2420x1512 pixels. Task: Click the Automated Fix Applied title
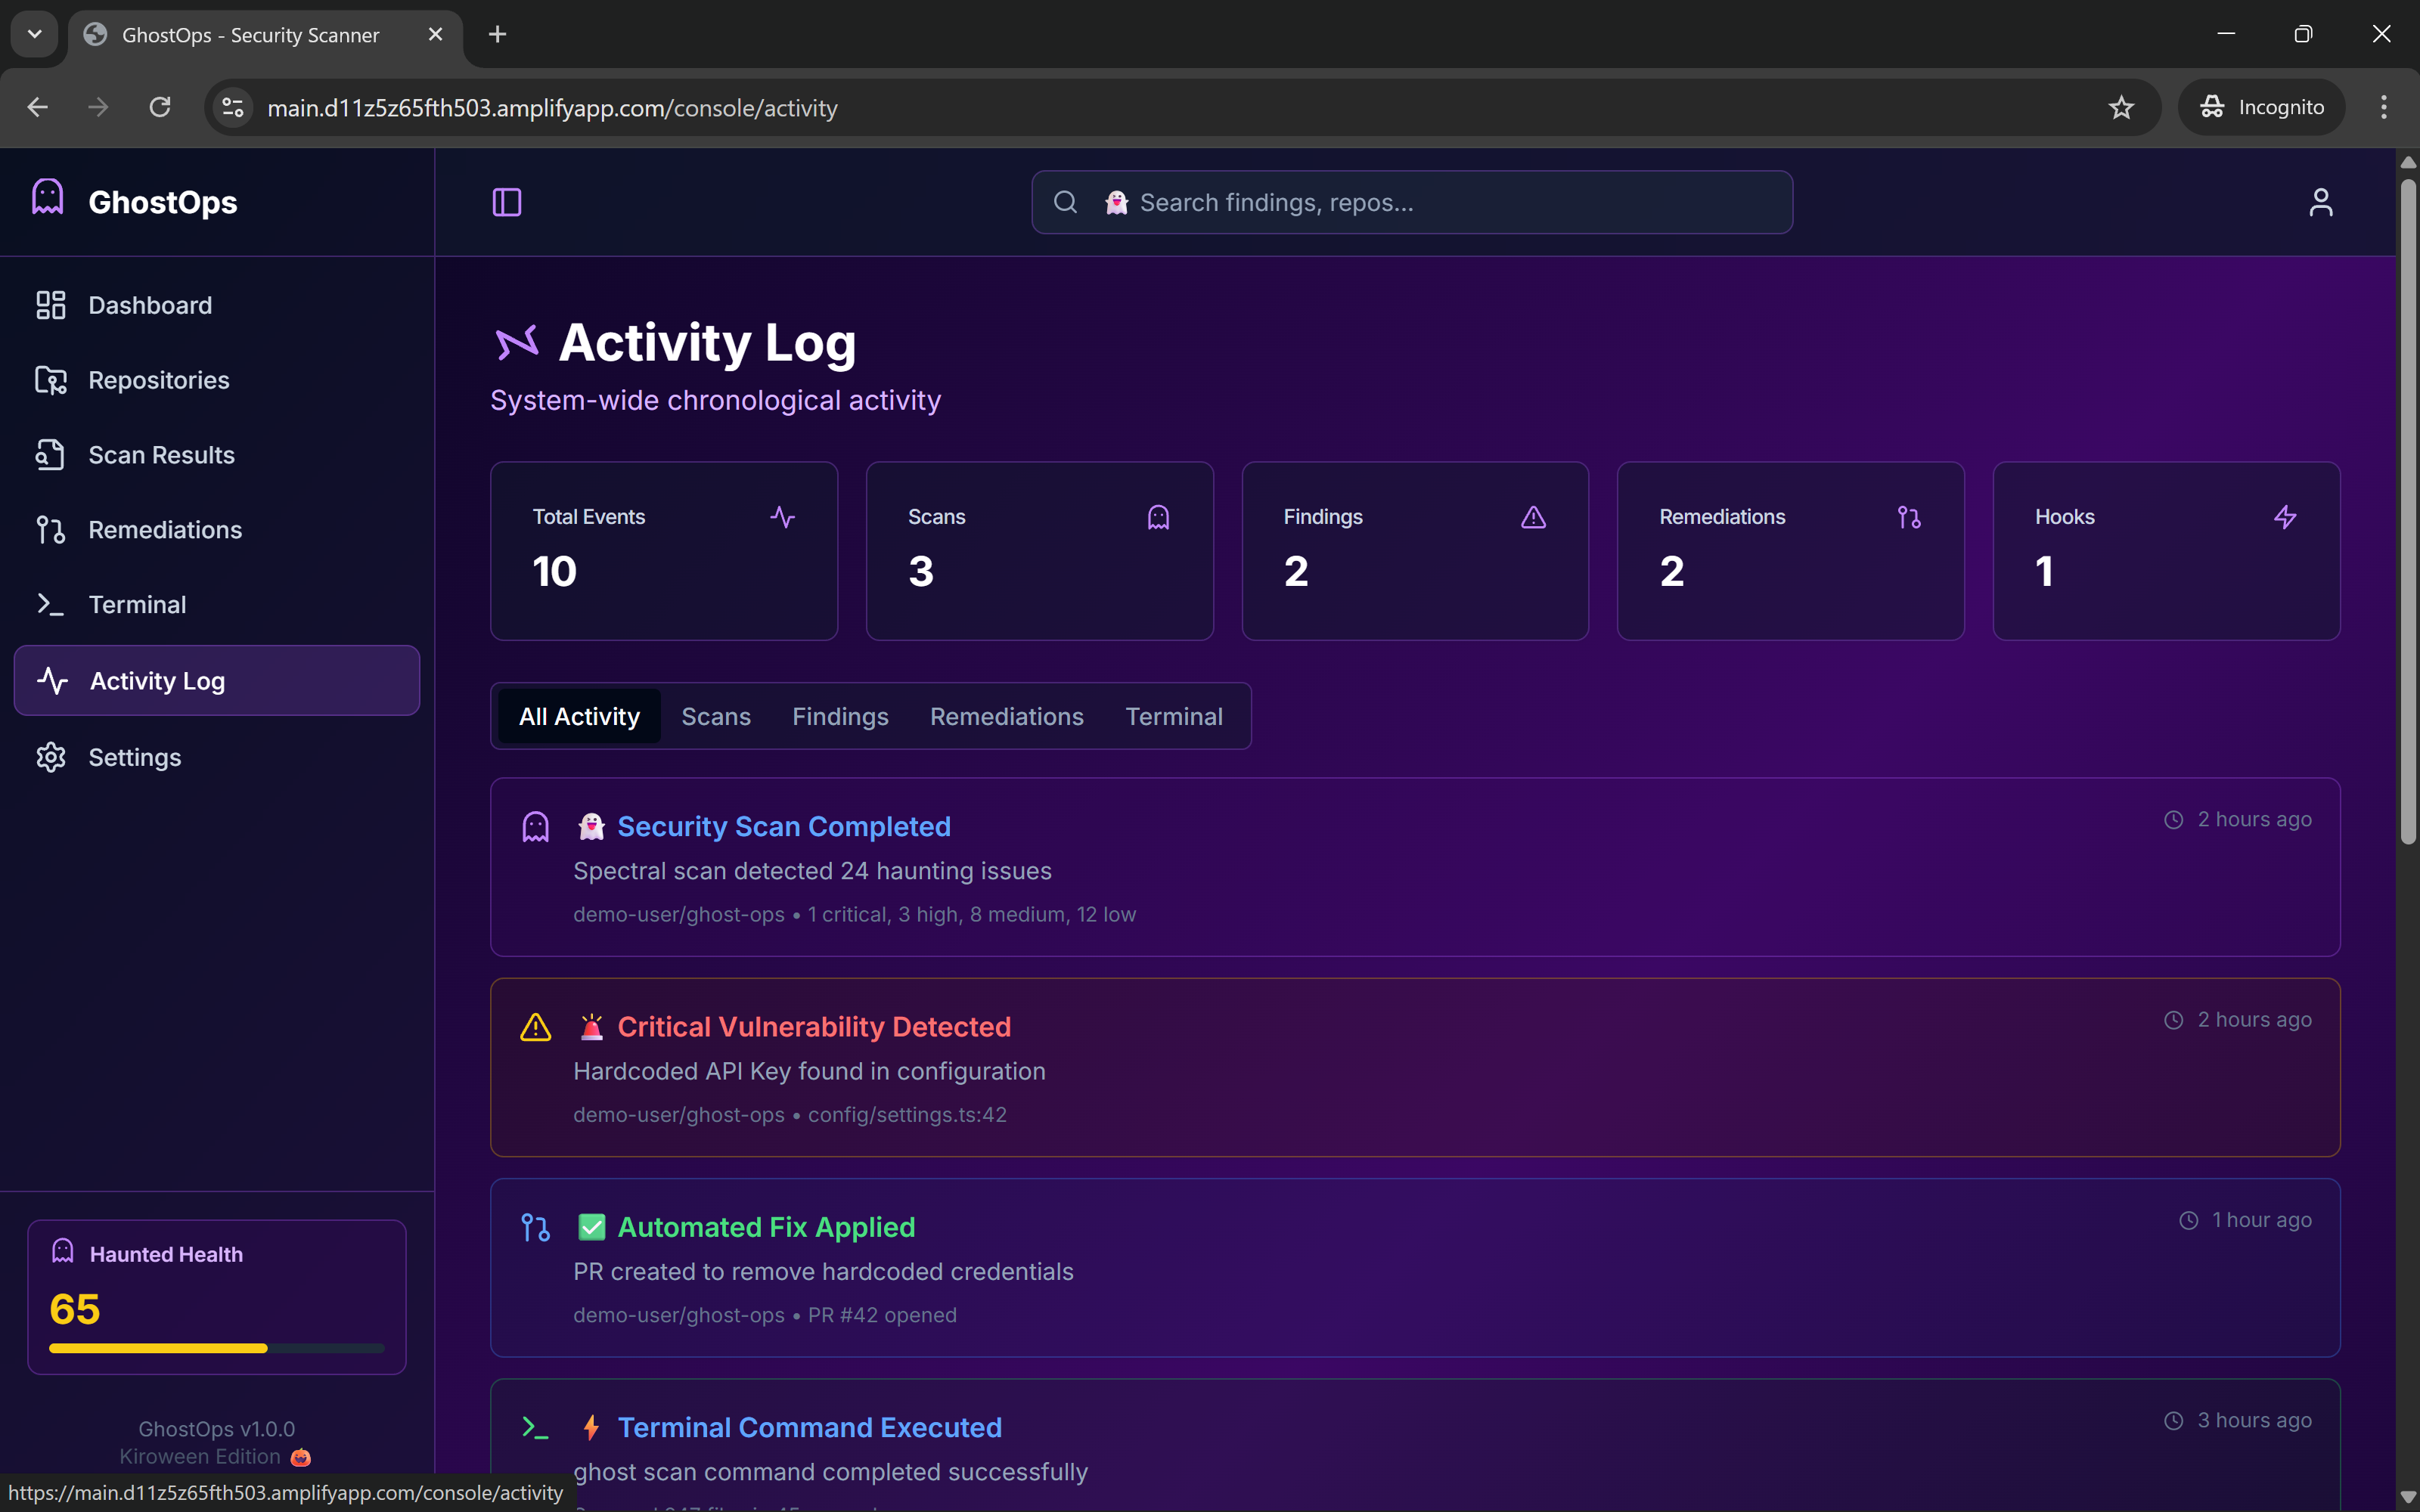tap(765, 1227)
